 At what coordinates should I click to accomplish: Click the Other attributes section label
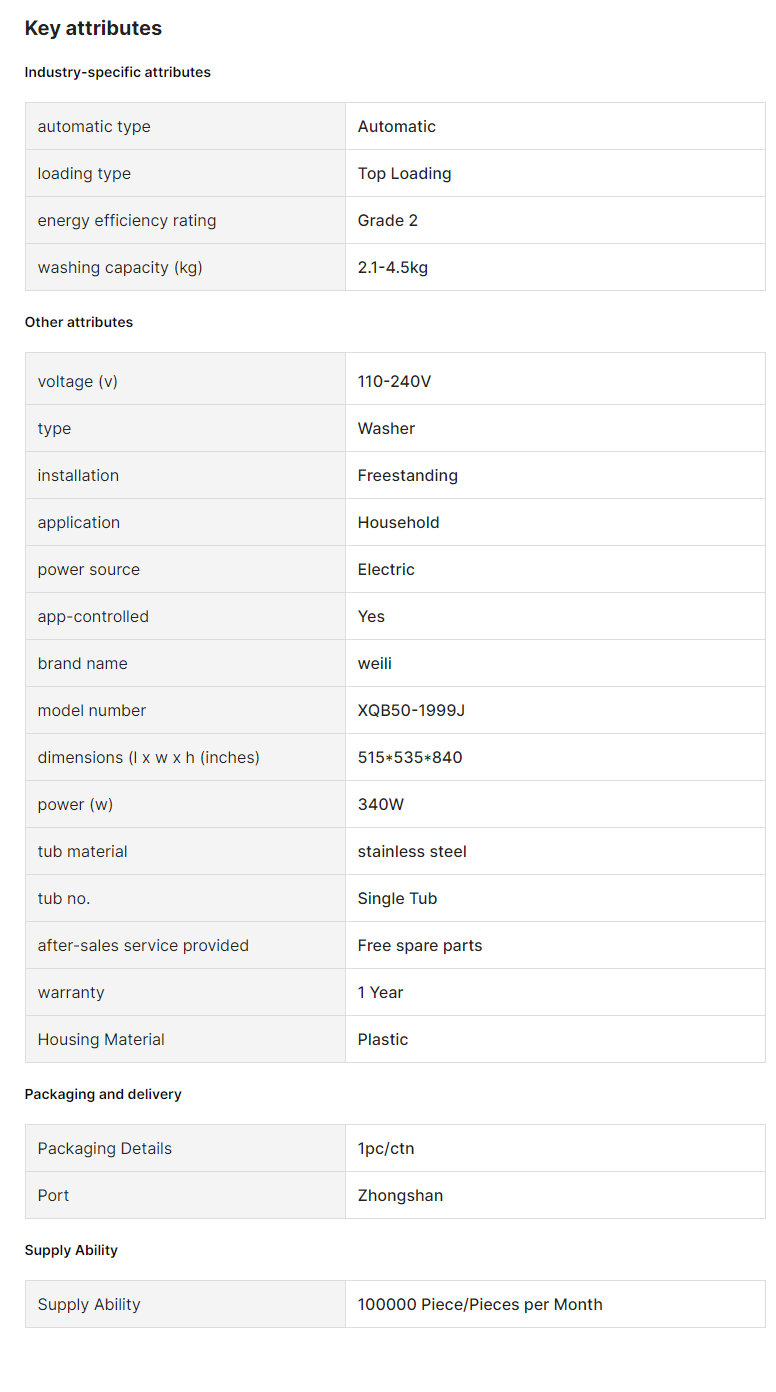[79, 322]
